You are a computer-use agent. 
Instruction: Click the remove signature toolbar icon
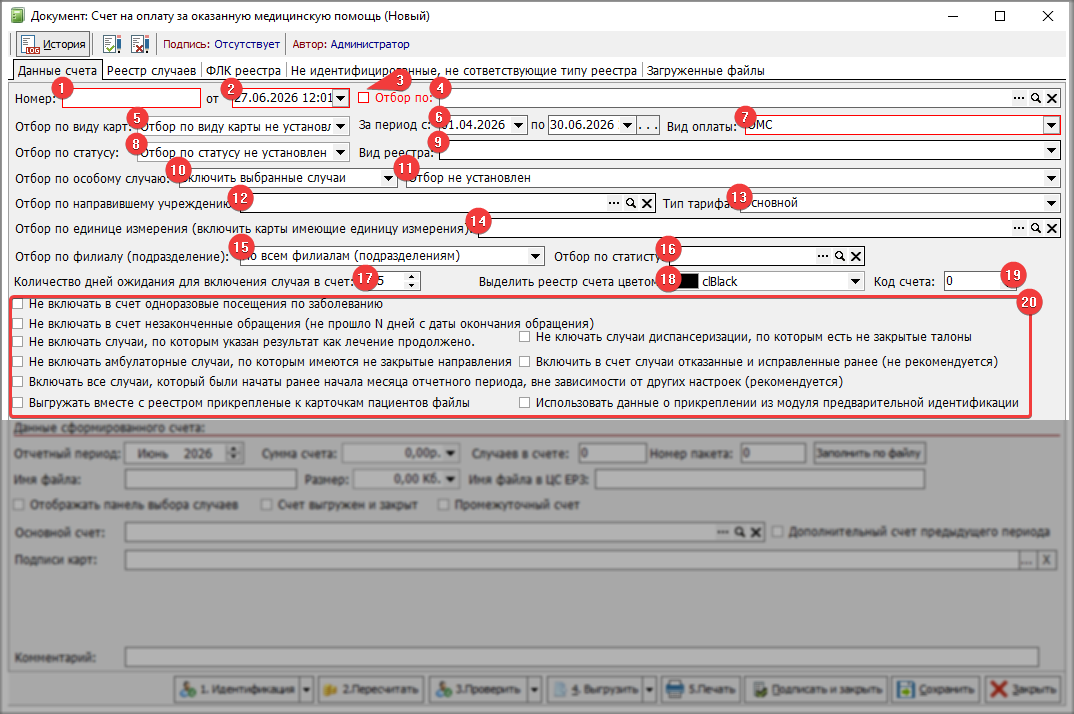click(140, 45)
